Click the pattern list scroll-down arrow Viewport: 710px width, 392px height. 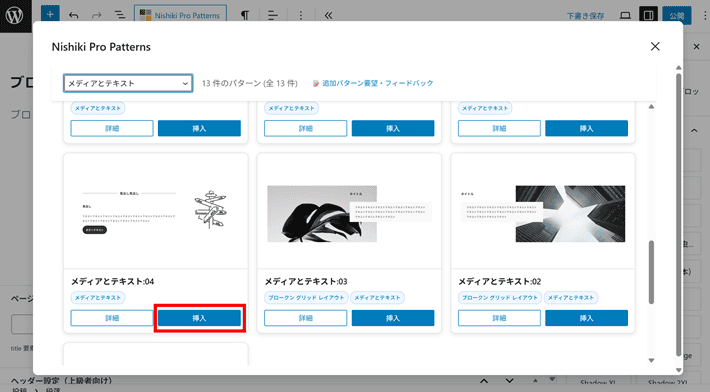tap(651, 360)
